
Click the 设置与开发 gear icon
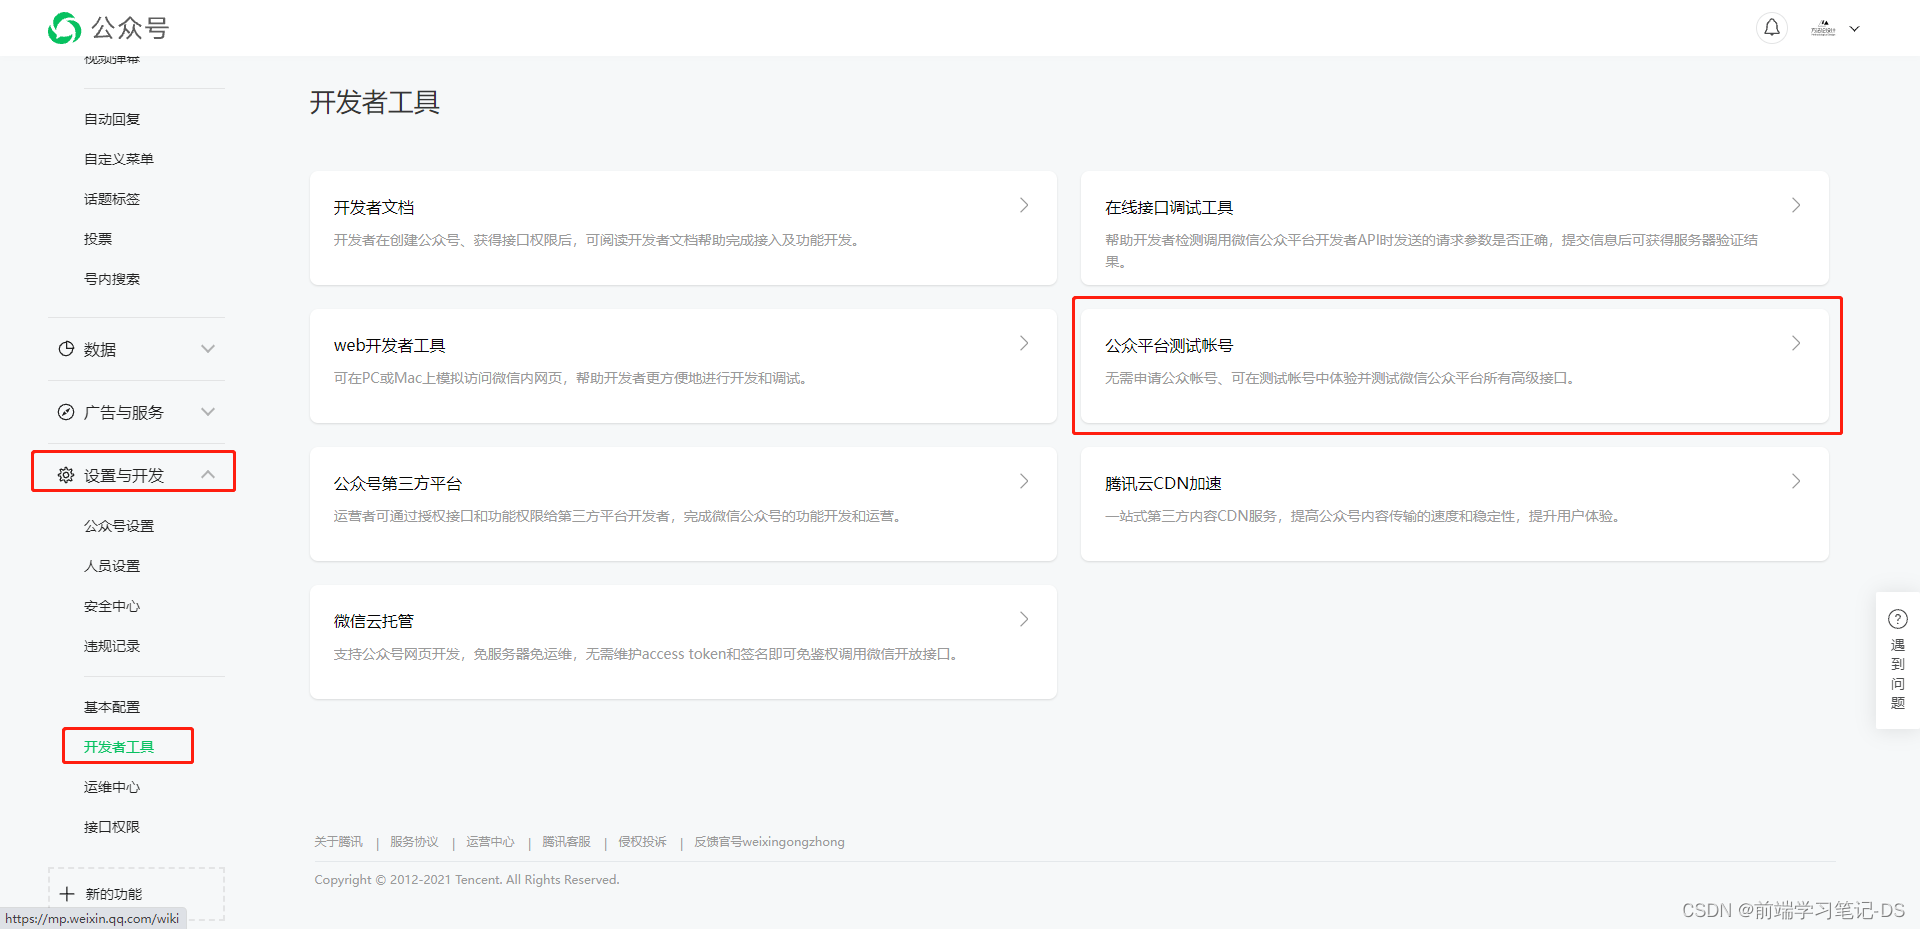66,475
